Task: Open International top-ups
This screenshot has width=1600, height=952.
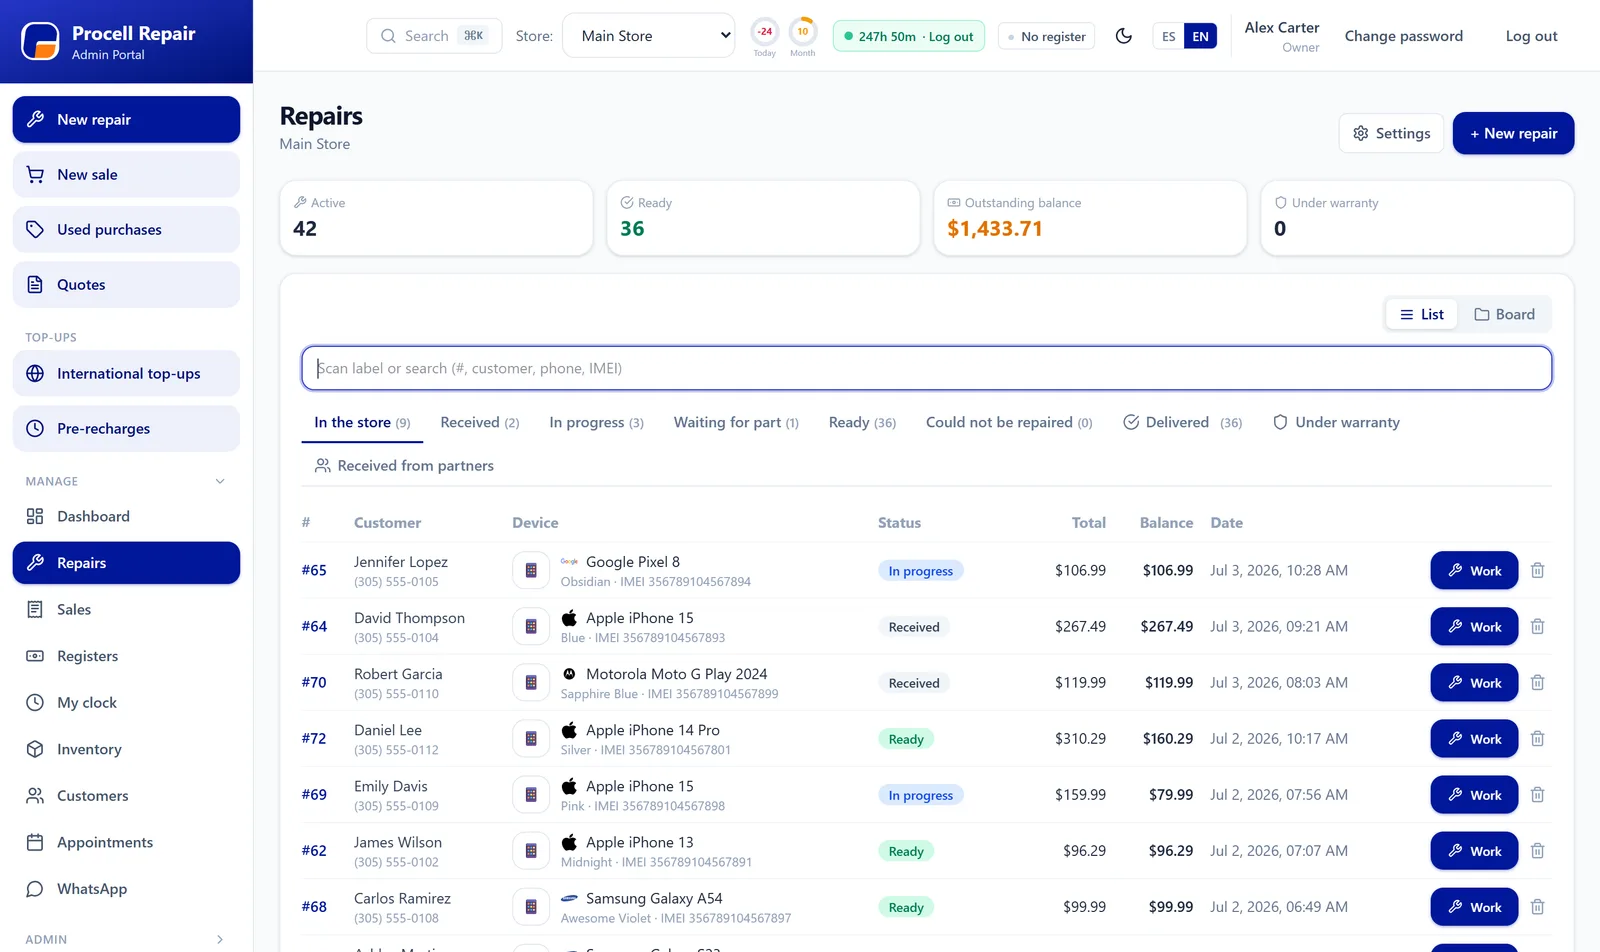Action: coord(126,373)
